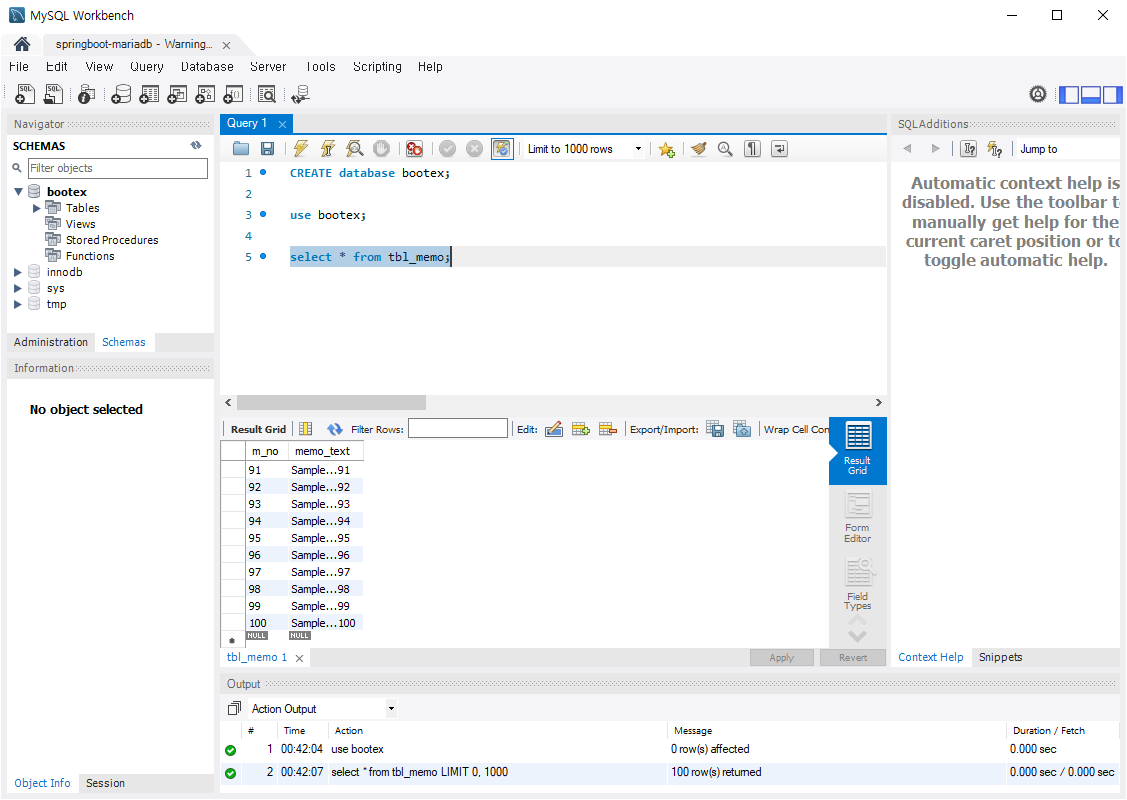
Task: Open the Scripting menu
Action: click(377, 67)
